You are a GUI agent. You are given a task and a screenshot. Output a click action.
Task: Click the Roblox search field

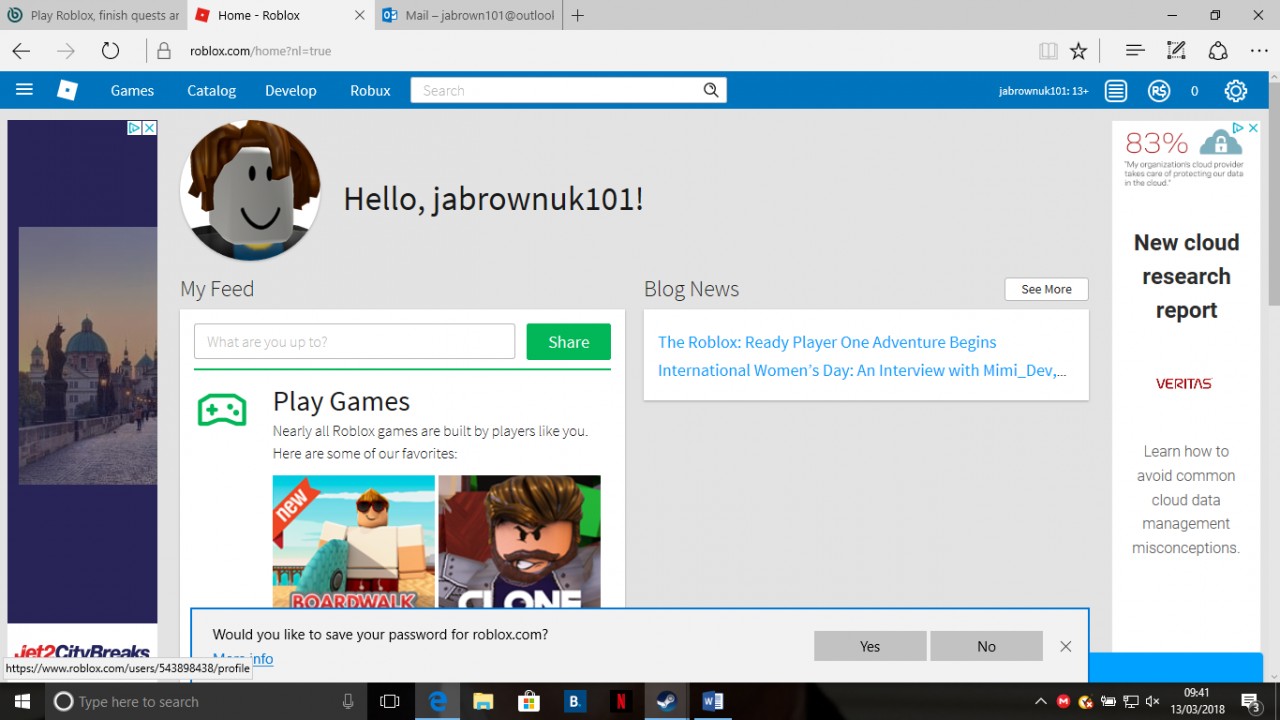(568, 90)
